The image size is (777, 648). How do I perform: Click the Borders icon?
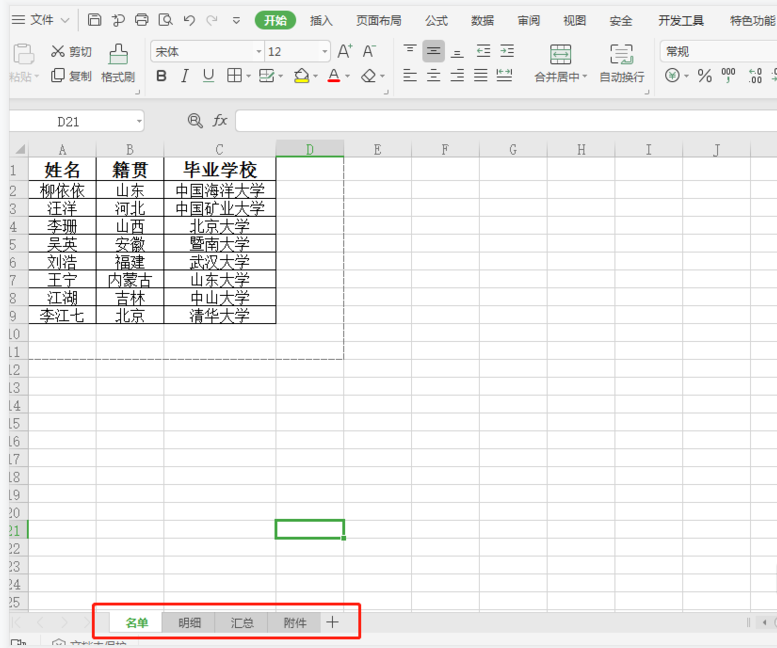click(x=234, y=75)
